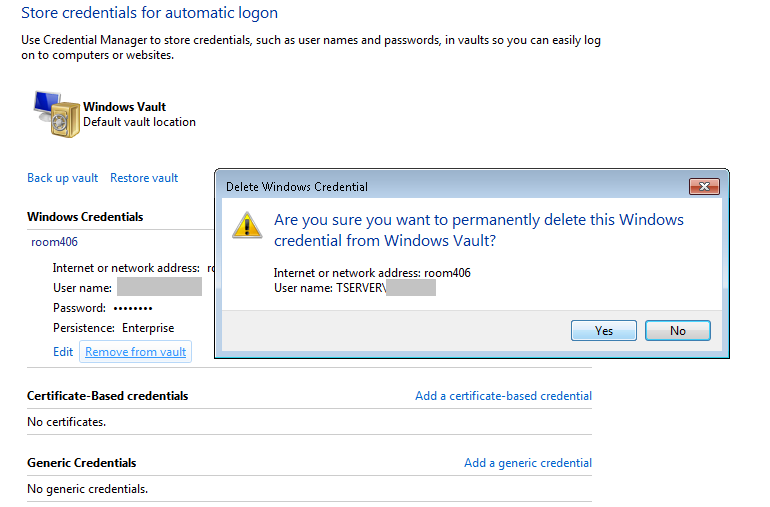Viewport: 770px width, 507px height.
Task: Add a certificate-based credential
Action: click(x=503, y=396)
